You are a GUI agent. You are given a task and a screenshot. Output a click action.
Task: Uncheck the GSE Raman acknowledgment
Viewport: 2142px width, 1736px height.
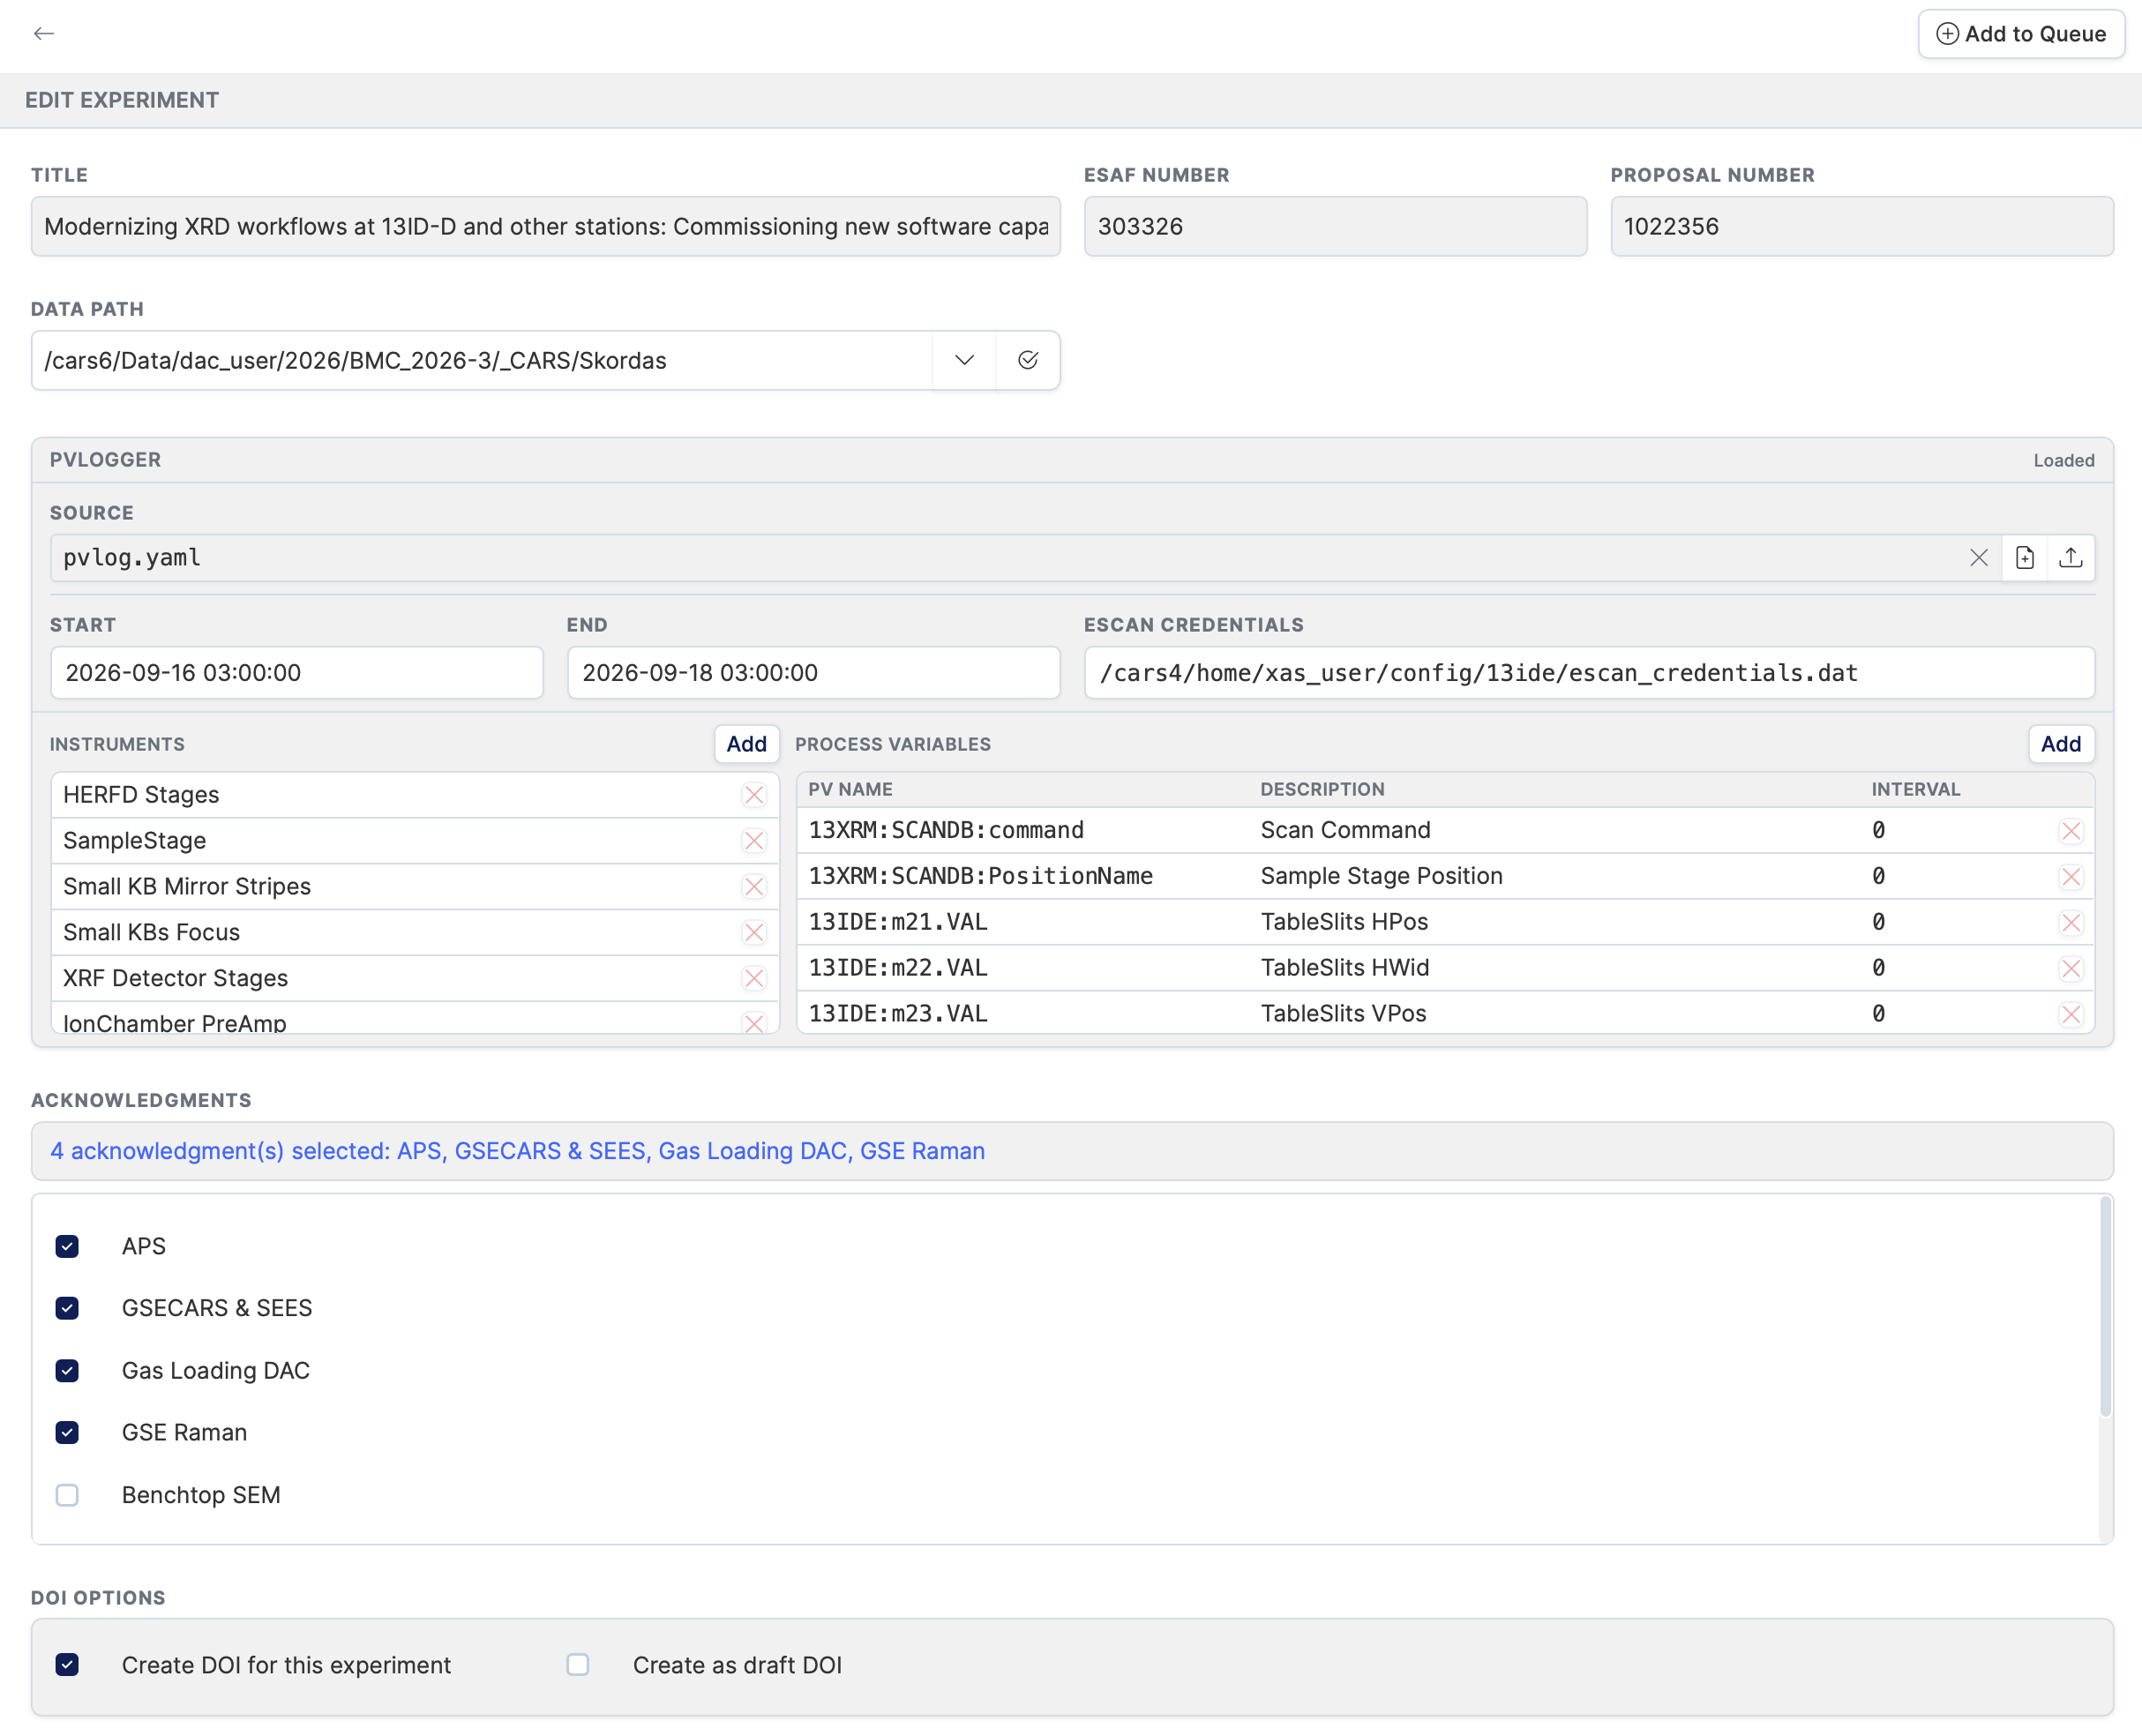click(x=67, y=1432)
